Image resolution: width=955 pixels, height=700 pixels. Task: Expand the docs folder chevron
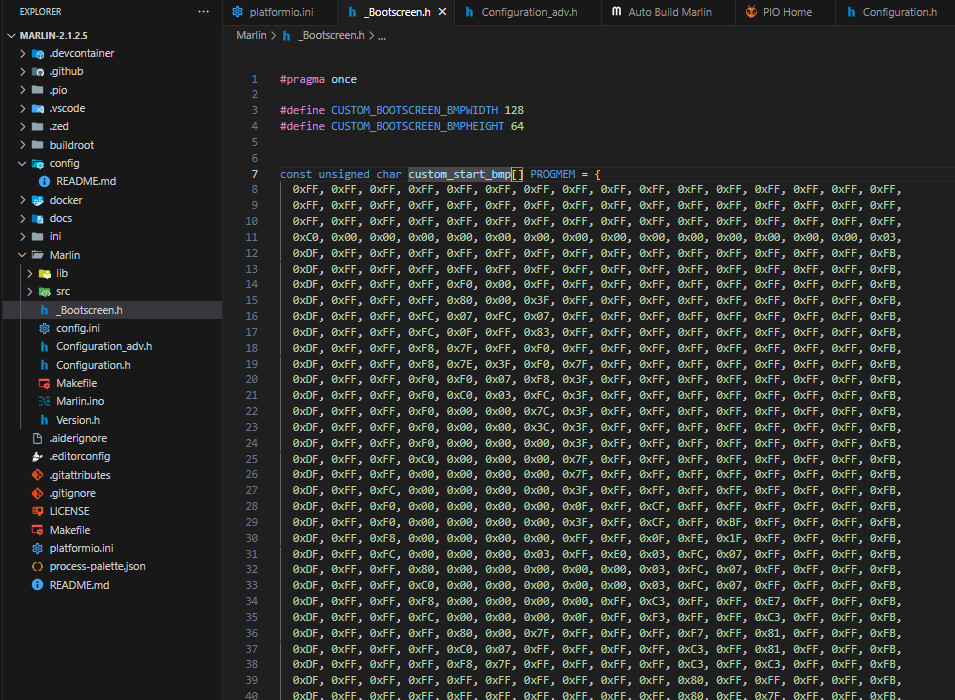click(x=23, y=218)
